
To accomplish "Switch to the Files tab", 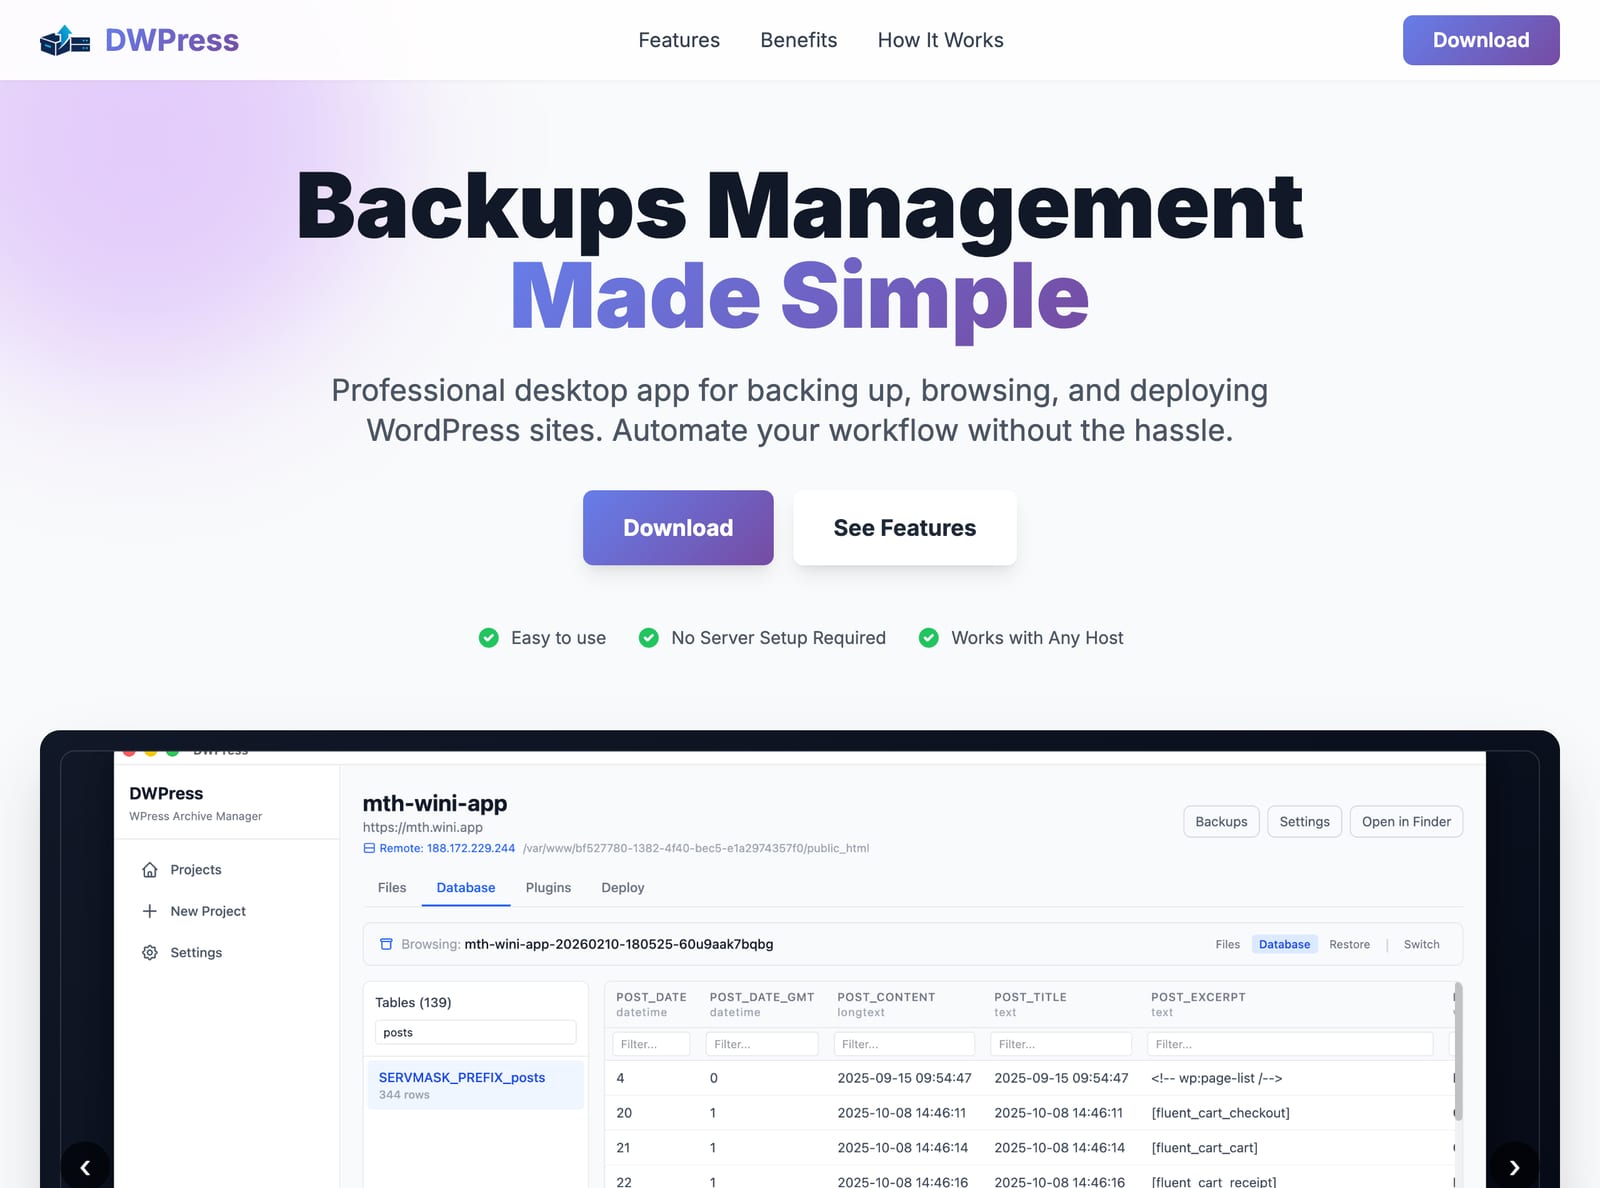I will 391,887.
